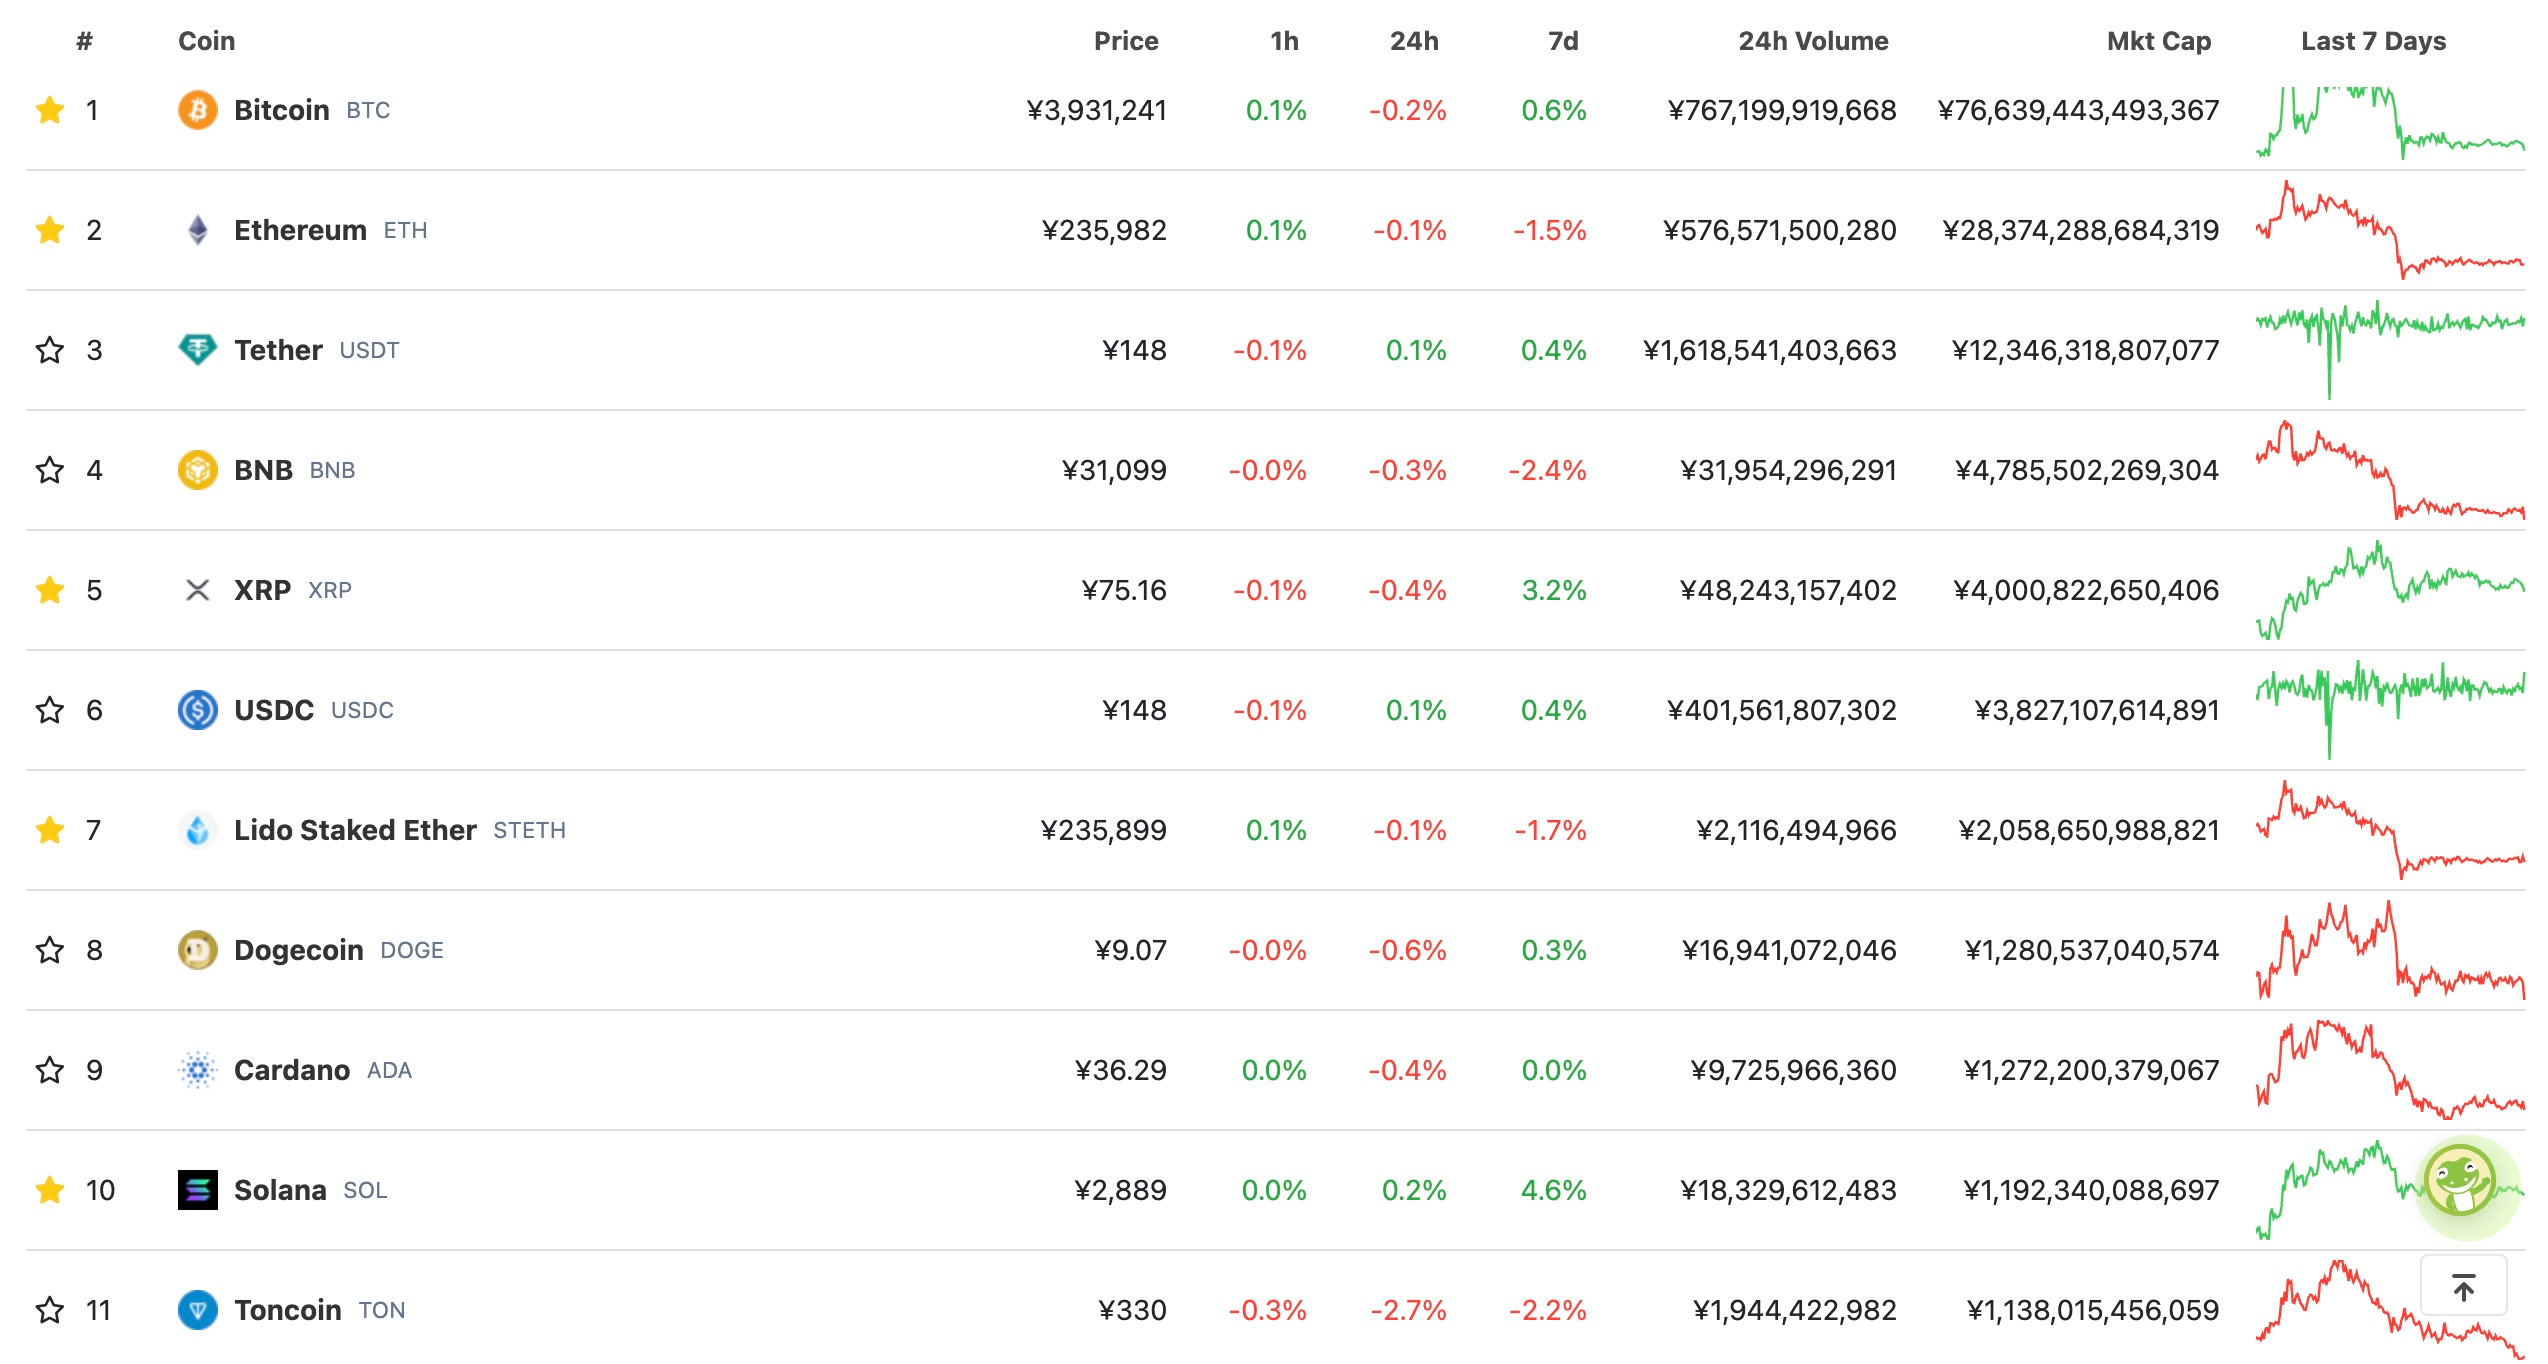Click BNB market cap ¥4,785,502,269,304
The width and height of the screenshot is (2548, 1364).
point(2087,470)
